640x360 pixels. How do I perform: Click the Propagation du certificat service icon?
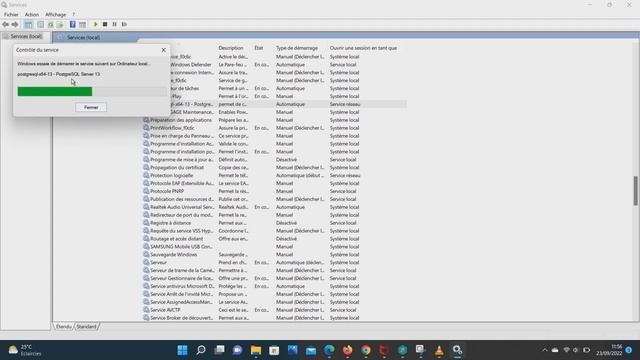146,167
